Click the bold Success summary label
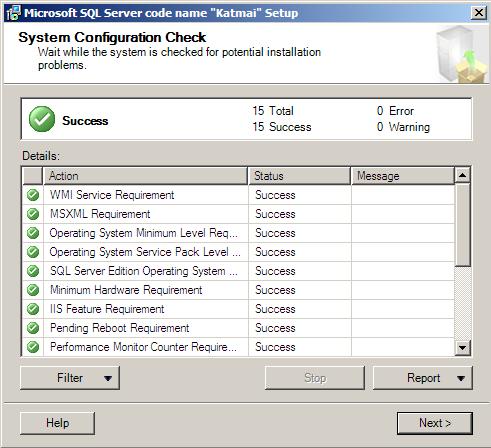491x448 pixels. [85, 121]
